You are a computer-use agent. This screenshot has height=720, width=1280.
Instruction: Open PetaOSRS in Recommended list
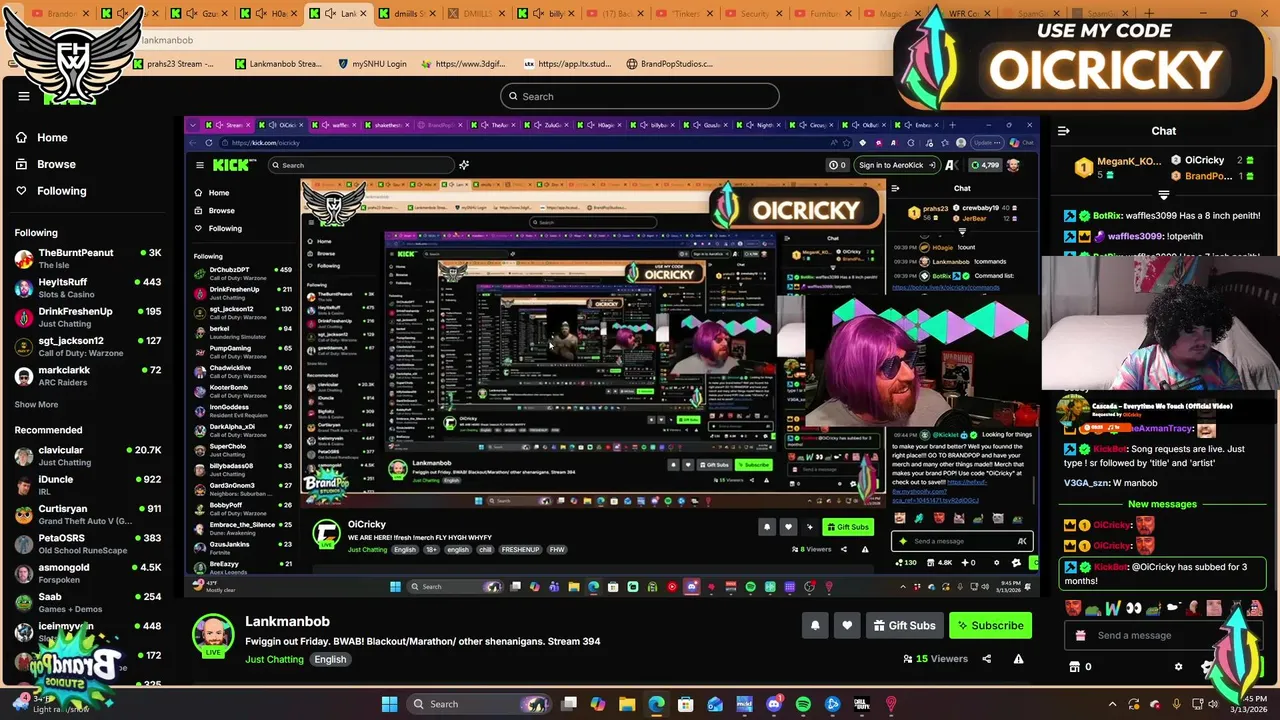(x=88, y=543)
